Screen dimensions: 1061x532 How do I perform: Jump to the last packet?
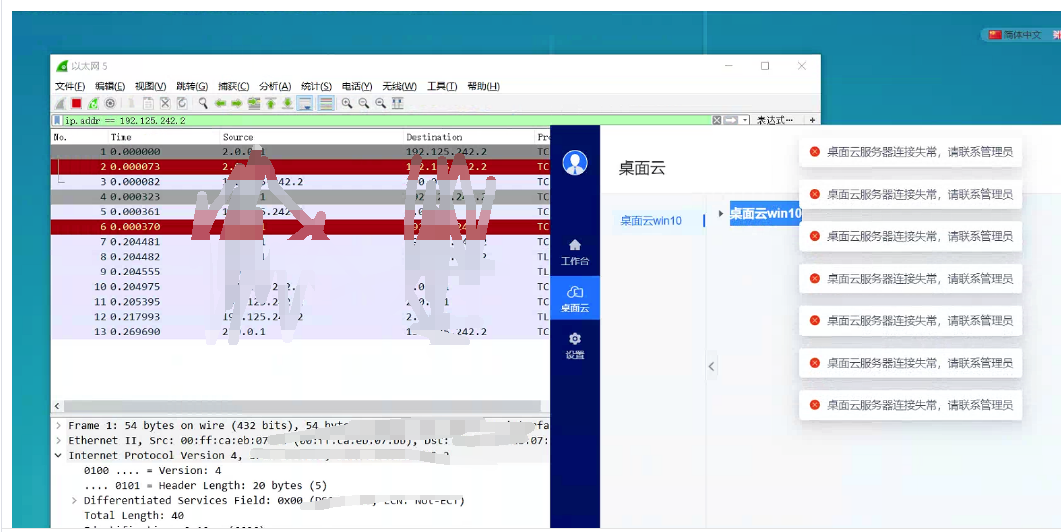pos(288,104)
